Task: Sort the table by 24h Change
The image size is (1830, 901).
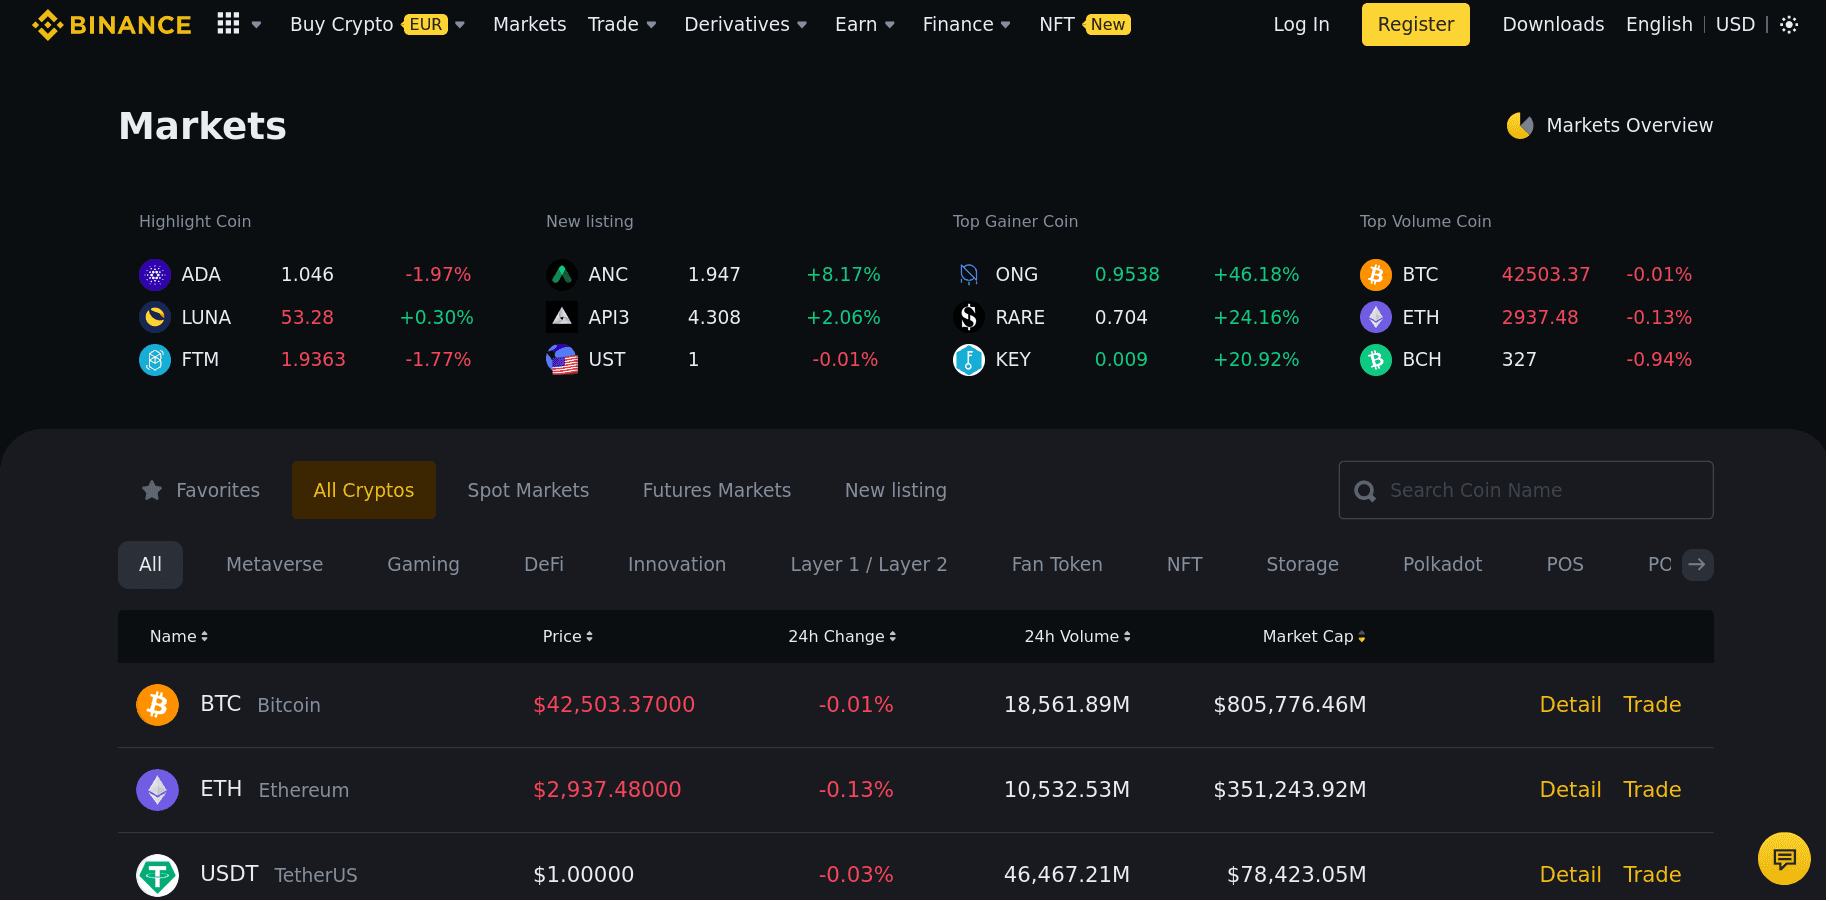Action: [x=842, y=636]
